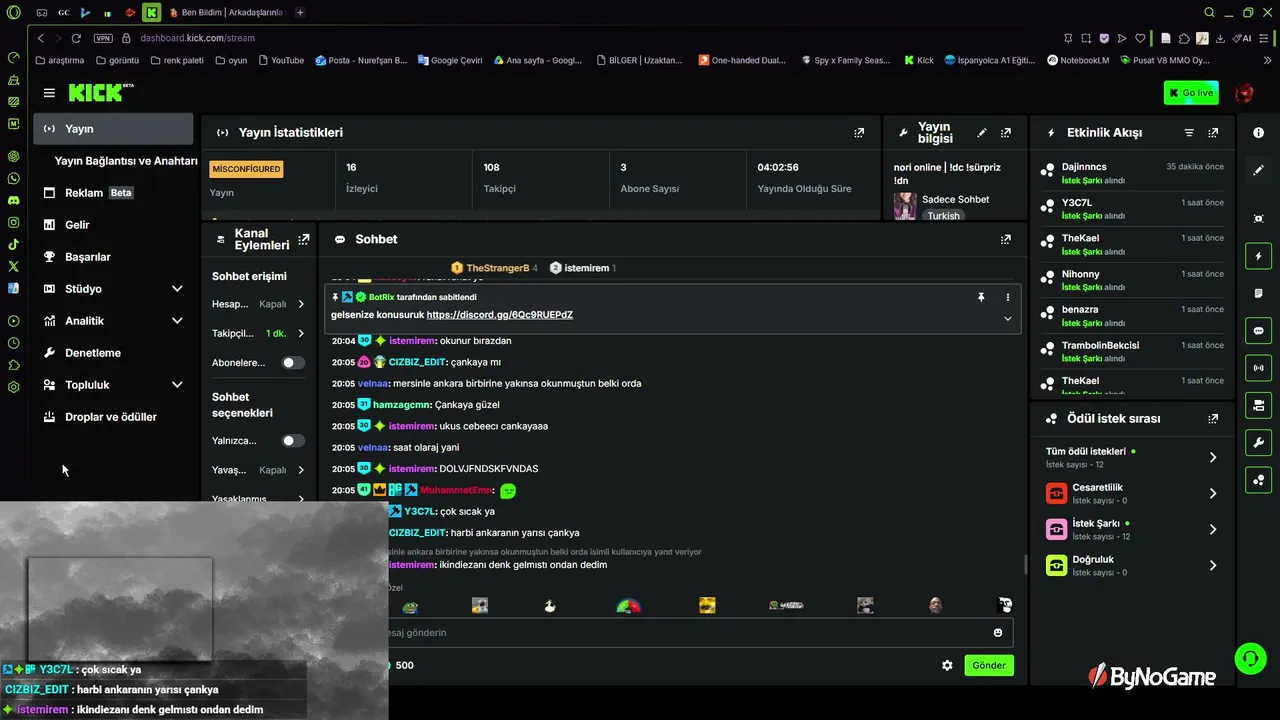This screenshot has width=1280, height=720.
Task: Open the Reklam Beta page
Action: tap(113, 193)
